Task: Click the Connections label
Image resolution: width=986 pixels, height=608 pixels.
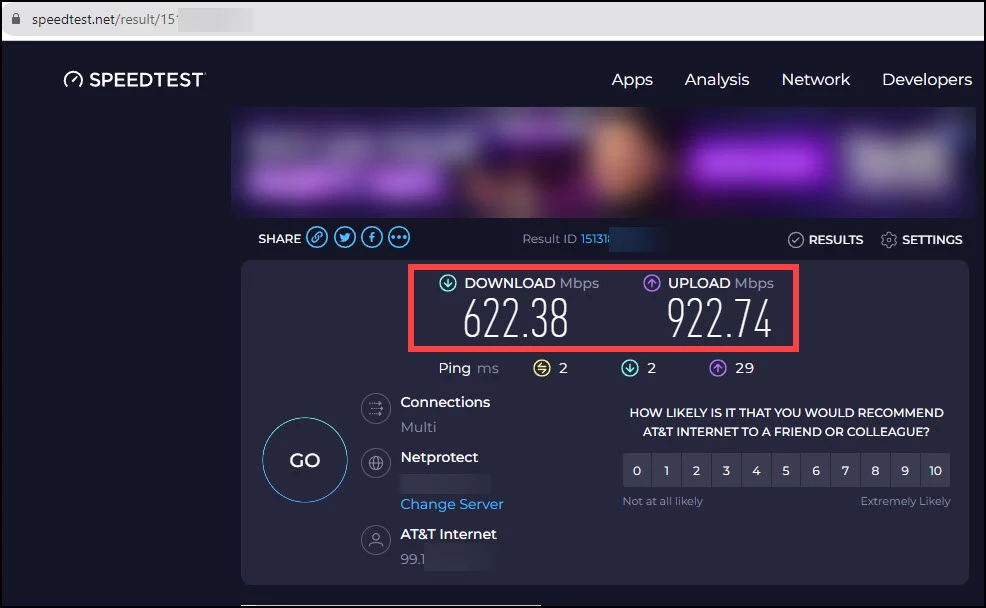Action: click(x=445, y=402)
